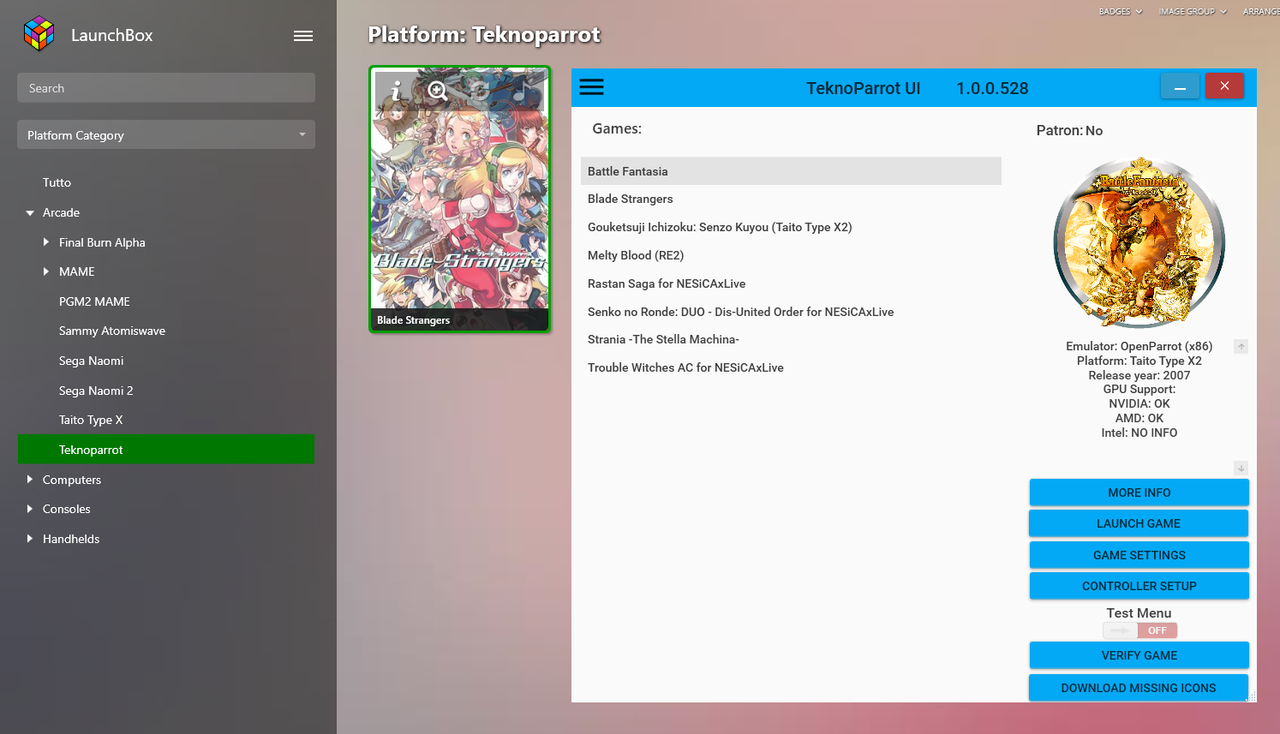Image resolution: width=1280 pixels, height=734 pixels.
Task: Open the TeknoParrot UI hamburger menu
Action: [x=592, y=87]
